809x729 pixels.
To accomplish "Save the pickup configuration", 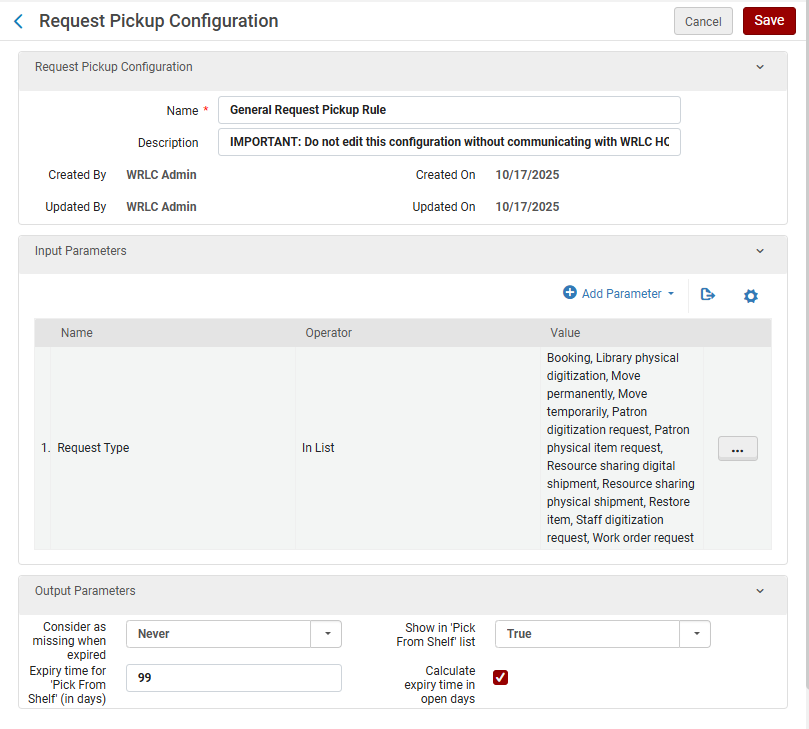I will pyautogui.click(x=769, y=21).
